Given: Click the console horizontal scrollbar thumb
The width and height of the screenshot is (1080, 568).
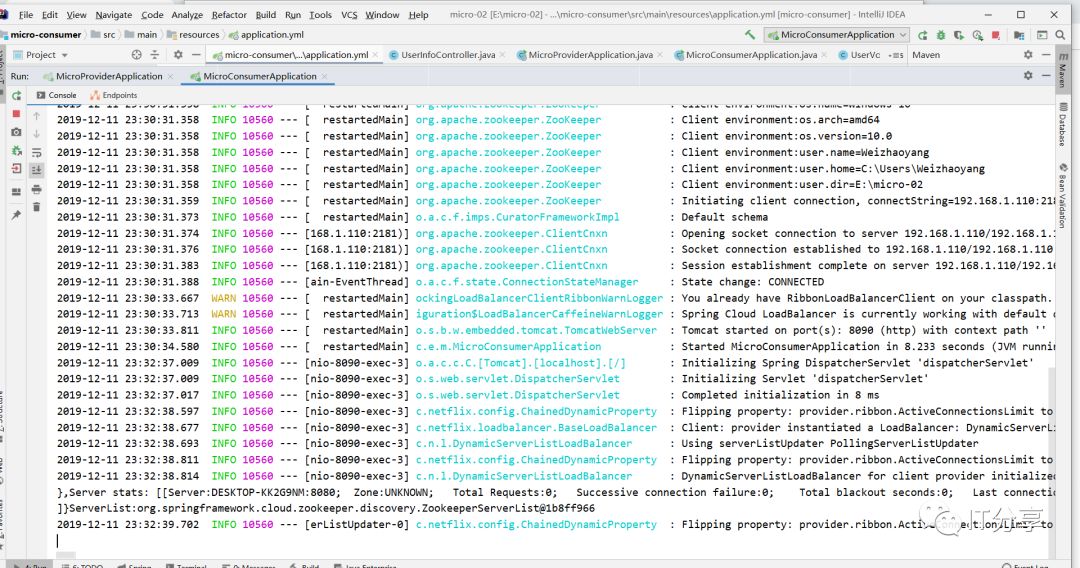Looking at the screenshot, I should (x=65, y=555).
